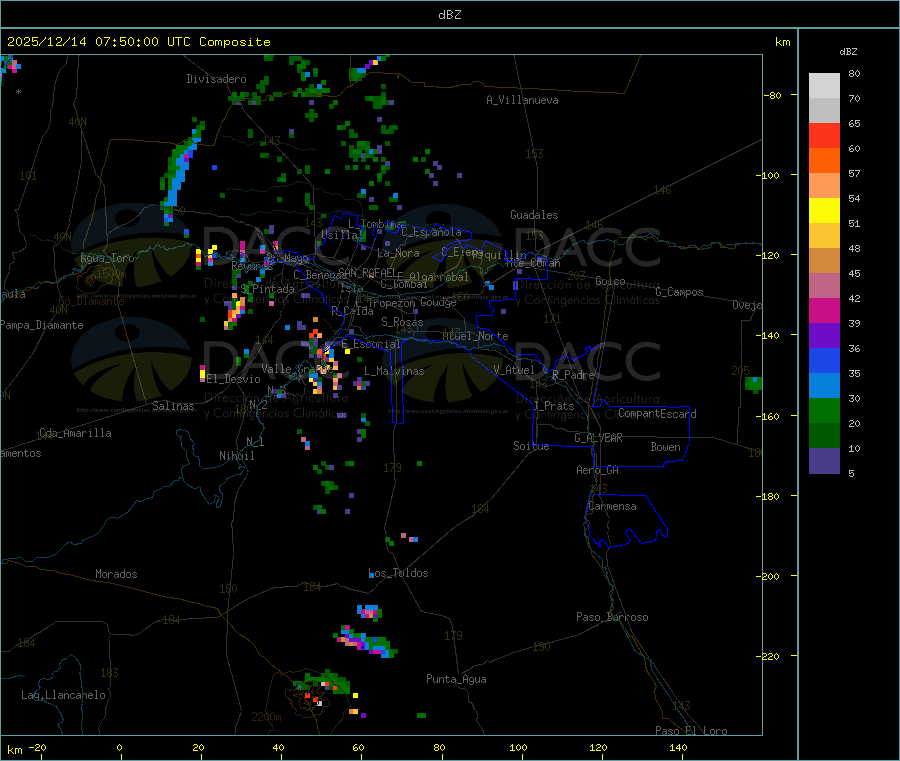
Task: Click the timestamp '2025/12/14 07:50:00 UTC Composite'
Action: click(x=138, y=42)
